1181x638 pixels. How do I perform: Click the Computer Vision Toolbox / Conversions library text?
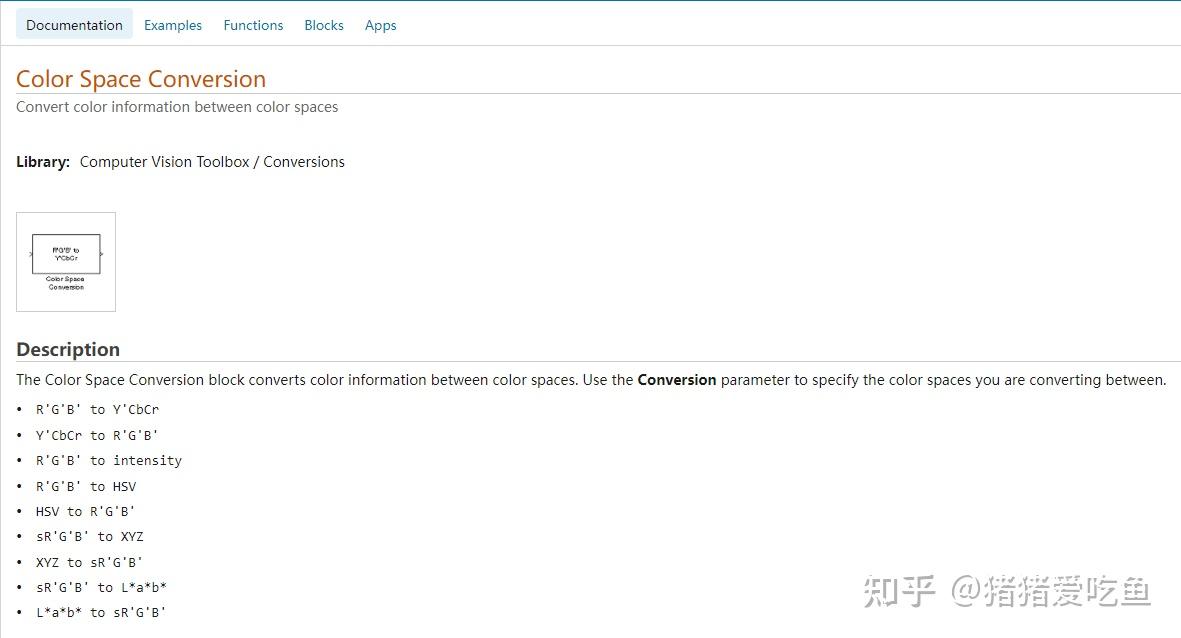(x=212, y=162)
